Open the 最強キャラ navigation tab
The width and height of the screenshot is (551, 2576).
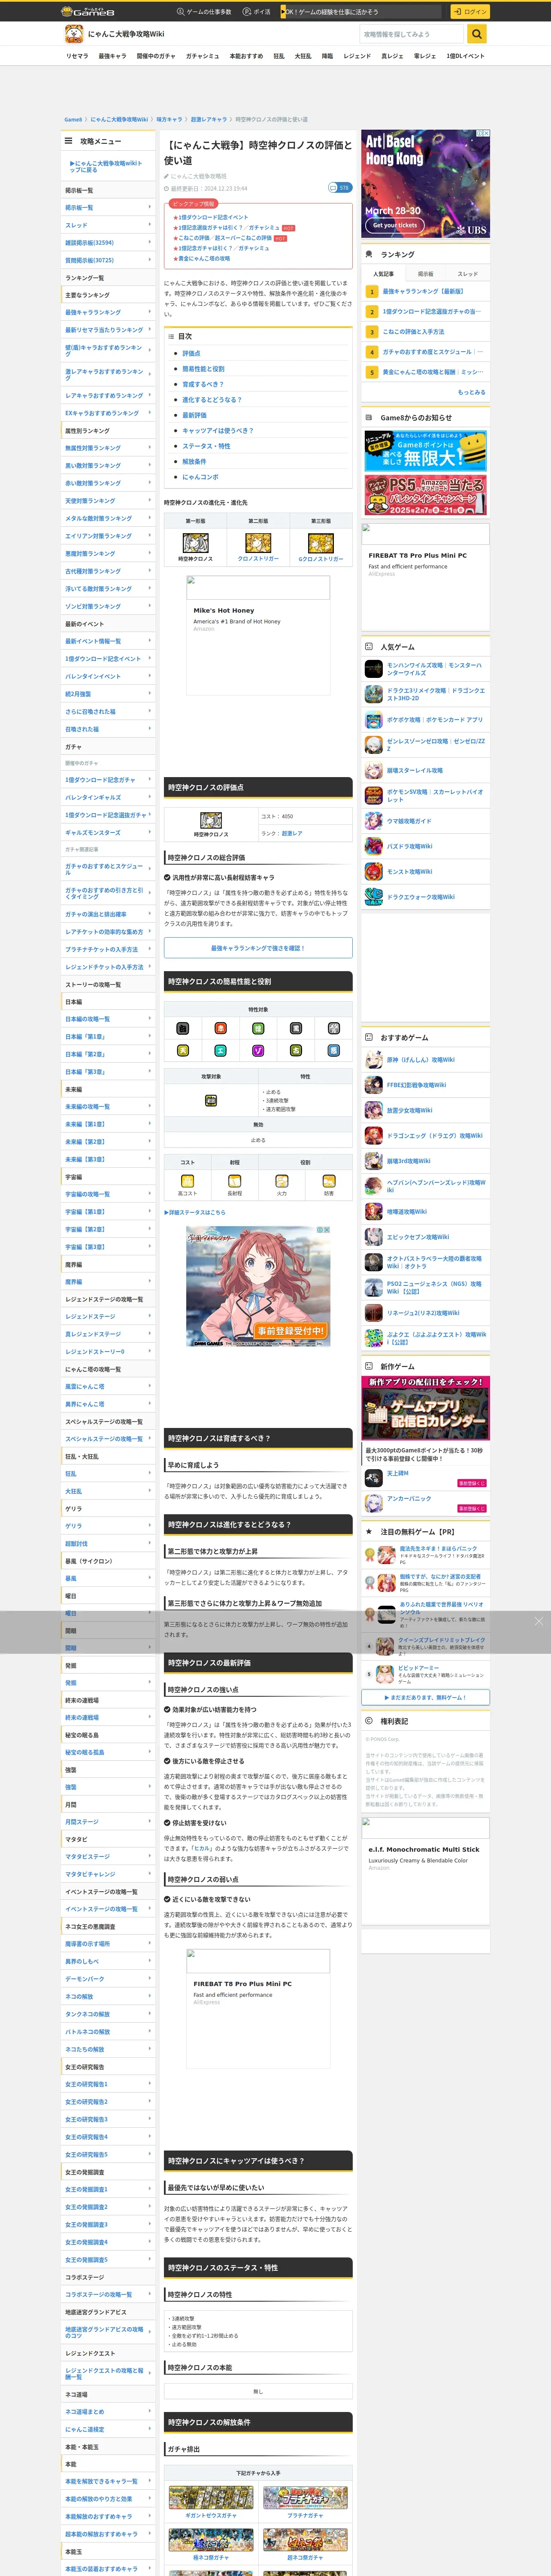pos(112,56)
